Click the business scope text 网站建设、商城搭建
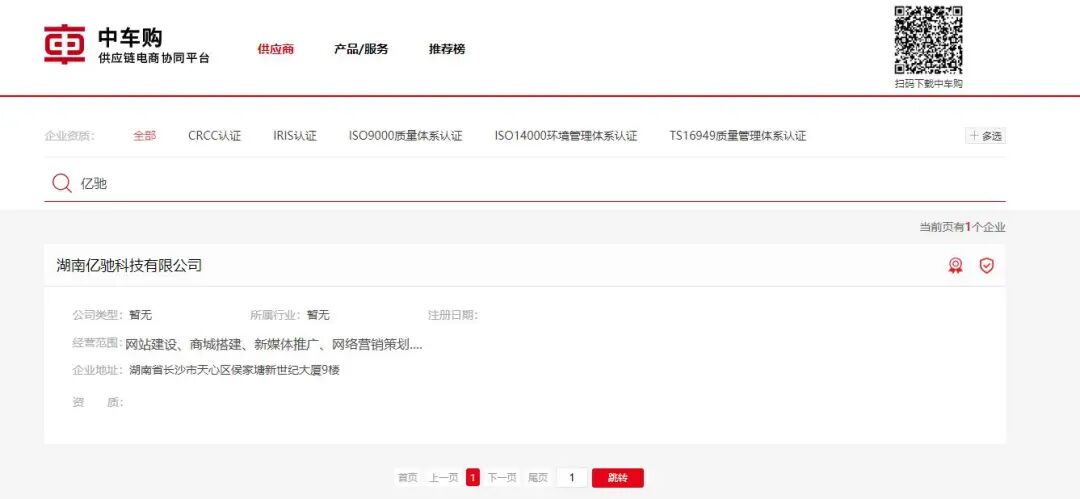The image size is (1080, 499). 273,345
